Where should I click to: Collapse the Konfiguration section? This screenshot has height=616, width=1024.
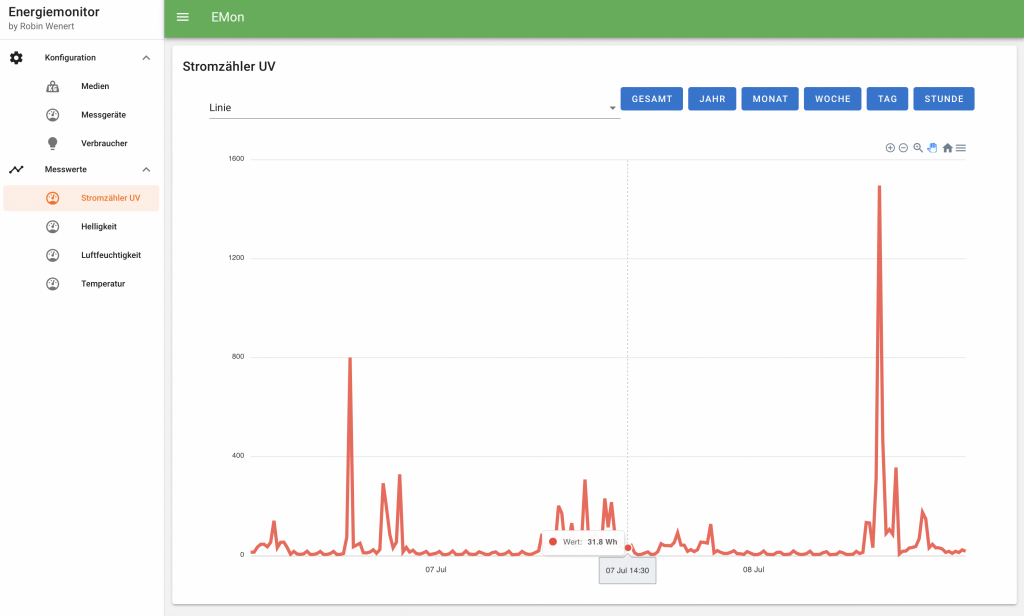click(x=146, y=57)
